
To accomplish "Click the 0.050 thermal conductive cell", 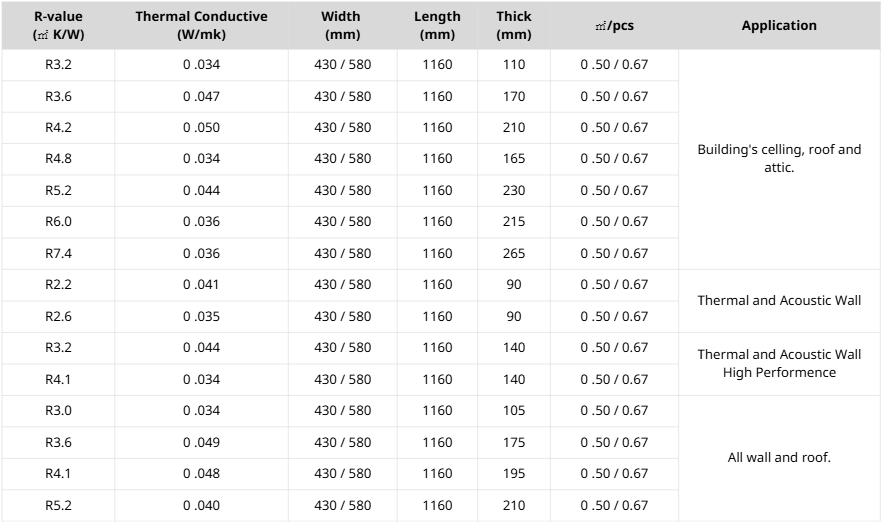I will pos(201,128).
